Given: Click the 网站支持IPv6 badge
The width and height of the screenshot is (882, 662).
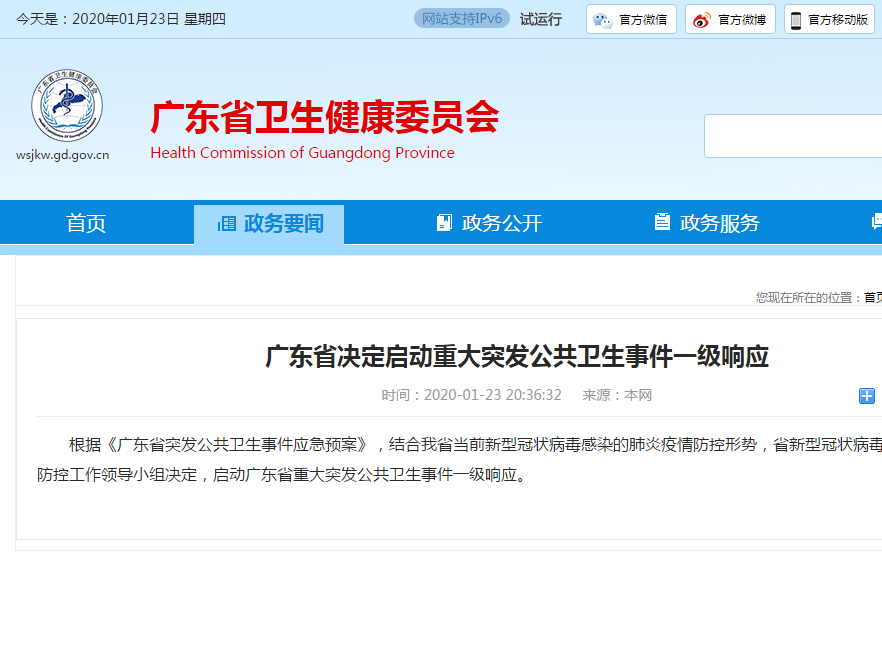Looking at the screenshot, I should (462, 19).
